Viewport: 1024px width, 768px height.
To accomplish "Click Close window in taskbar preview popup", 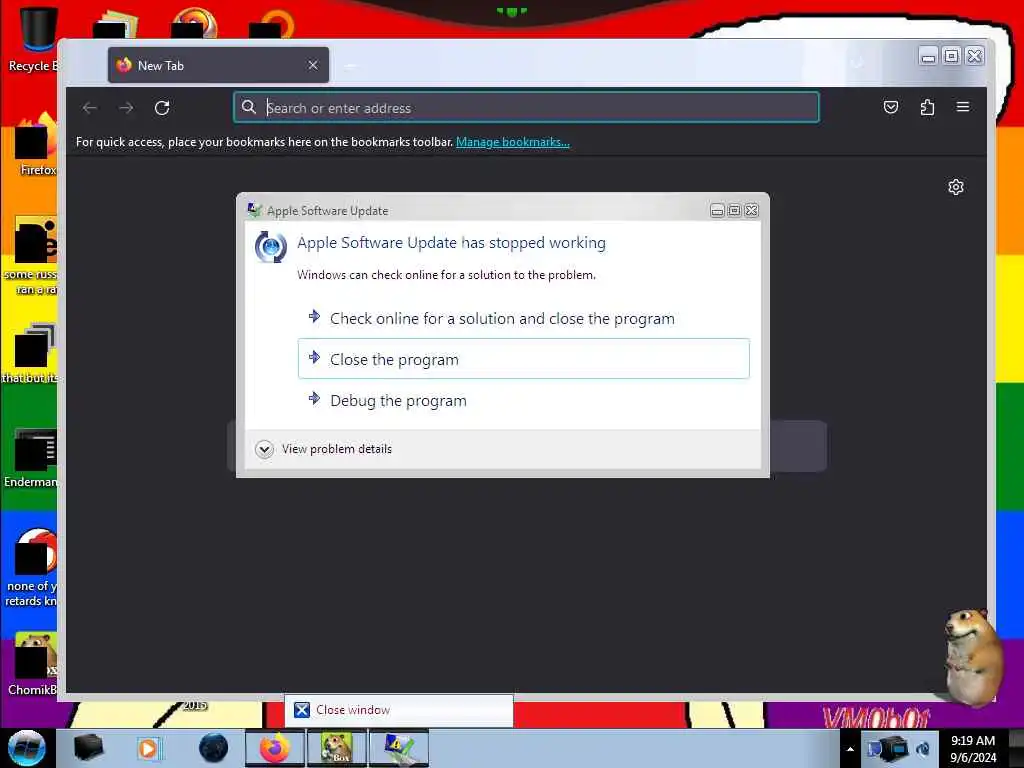I will pos(398,710).
